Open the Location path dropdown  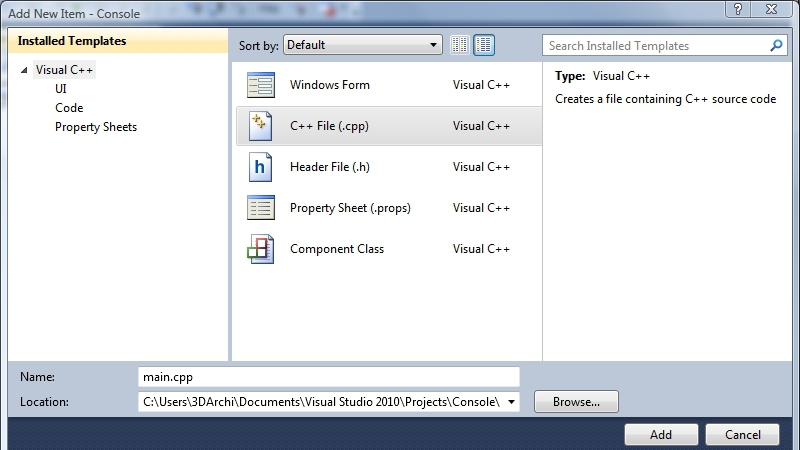[513, 402]
